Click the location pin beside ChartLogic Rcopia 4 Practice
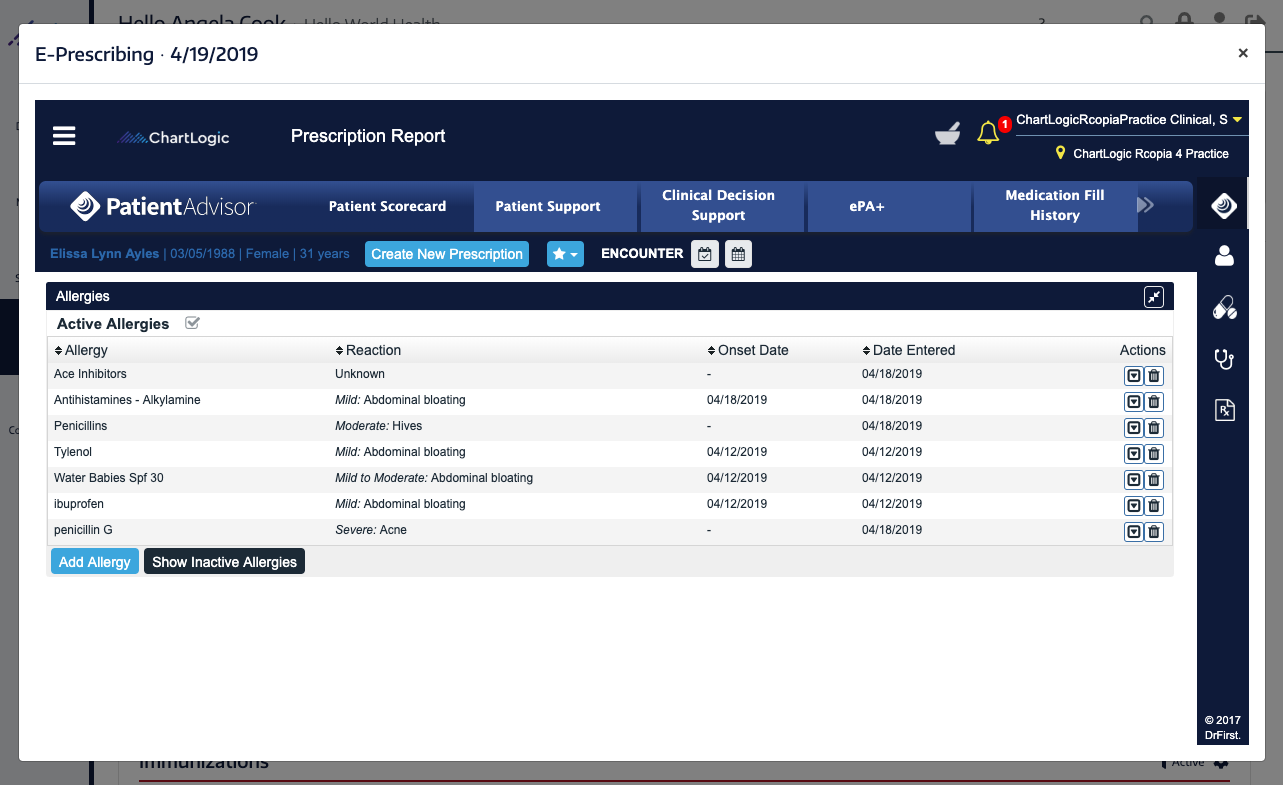The width and height of the screenshot is (1283, 785). point(1061,154)
